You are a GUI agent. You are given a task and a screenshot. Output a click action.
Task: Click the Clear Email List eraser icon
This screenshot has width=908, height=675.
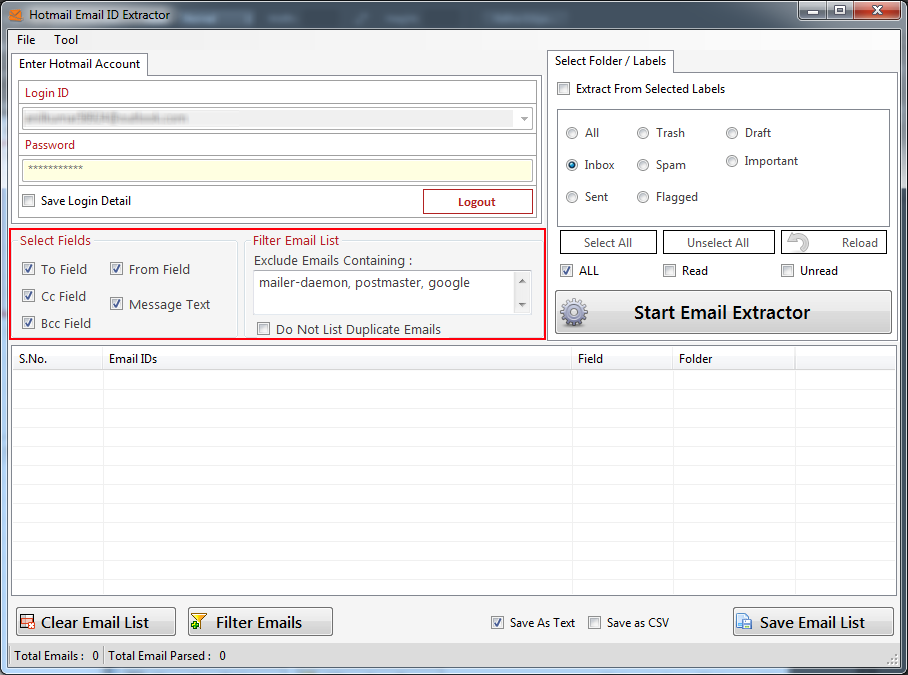click(27, 622)
